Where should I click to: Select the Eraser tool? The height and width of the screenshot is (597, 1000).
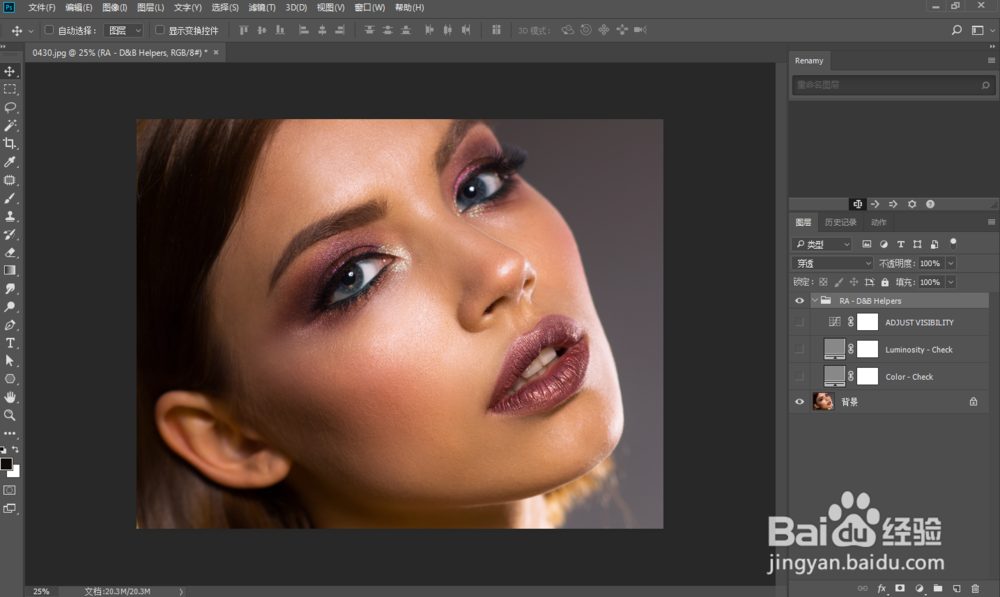(10, 253)
